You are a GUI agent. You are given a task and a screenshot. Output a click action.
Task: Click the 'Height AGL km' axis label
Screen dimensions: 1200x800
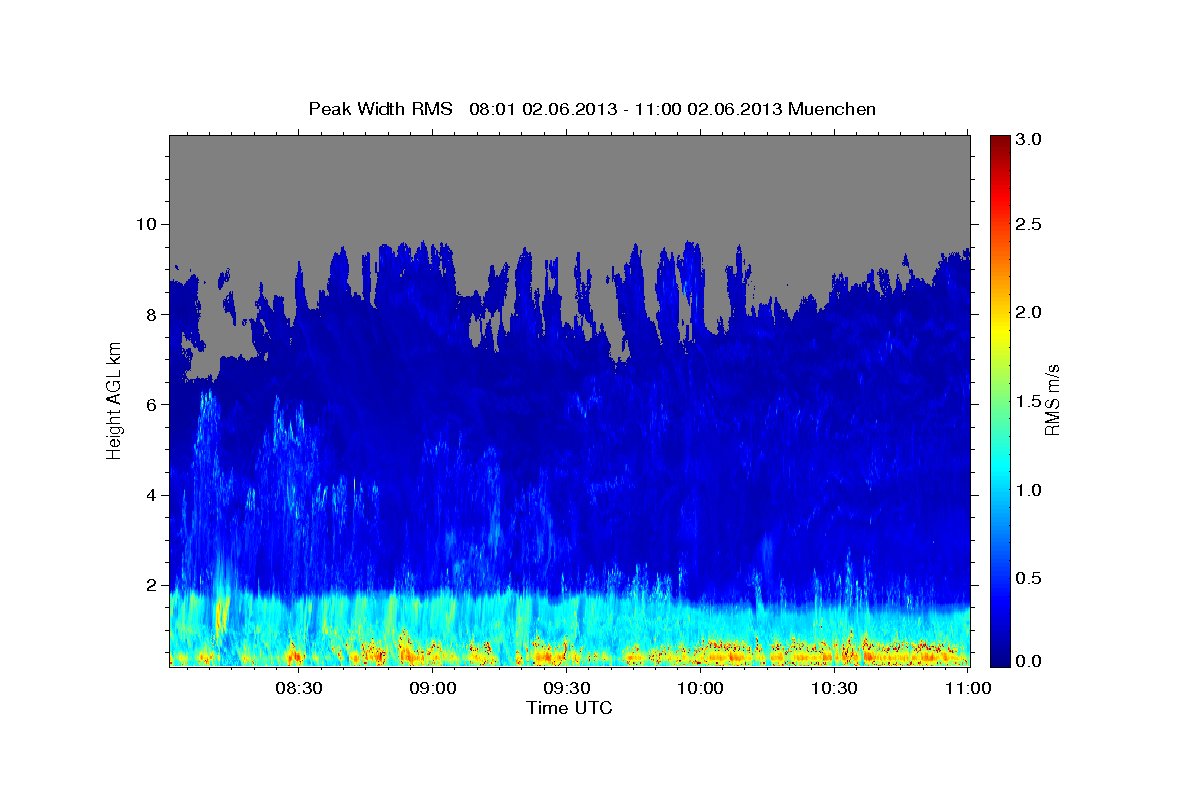pyautogui.click(x=115, y=399)
